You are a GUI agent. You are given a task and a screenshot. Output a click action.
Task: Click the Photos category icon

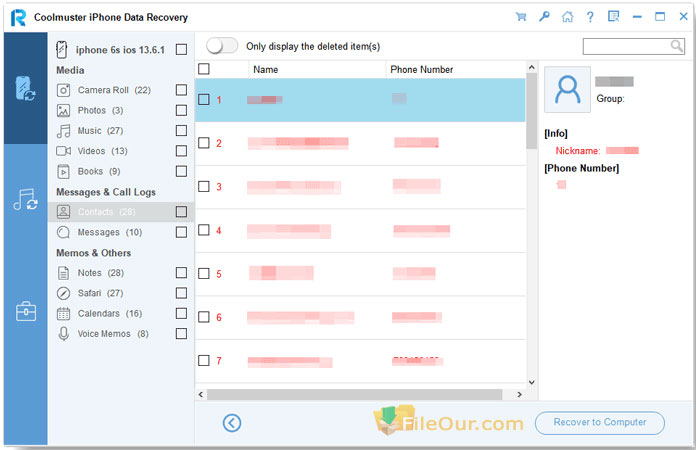(63, 111)
